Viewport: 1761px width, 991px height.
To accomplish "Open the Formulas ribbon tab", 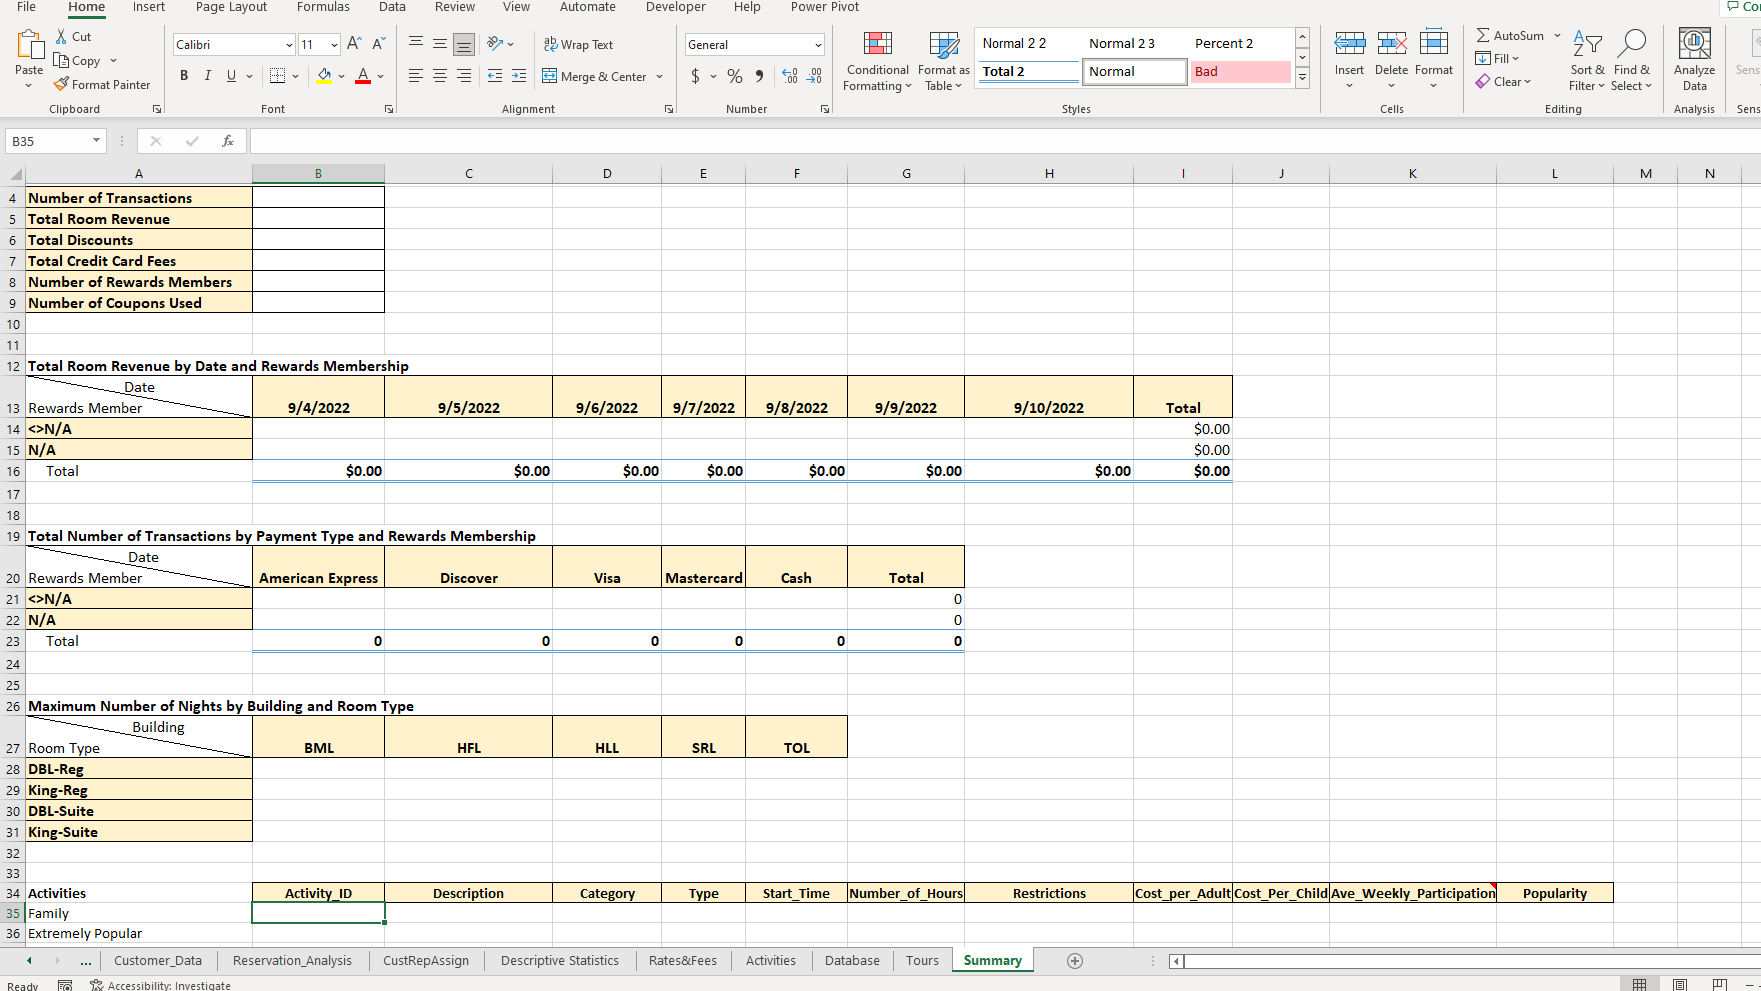I will pyautogui.click(x=323, y=7).
